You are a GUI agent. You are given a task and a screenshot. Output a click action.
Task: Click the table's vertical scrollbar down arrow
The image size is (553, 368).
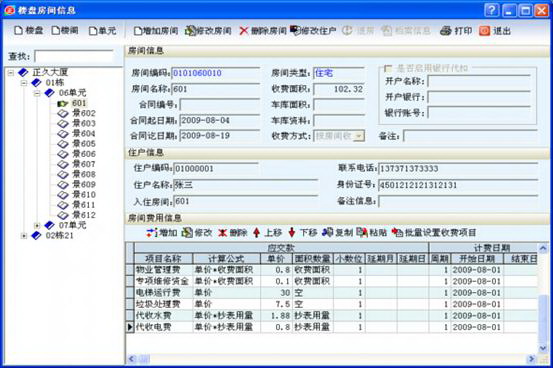coord(543,348)
